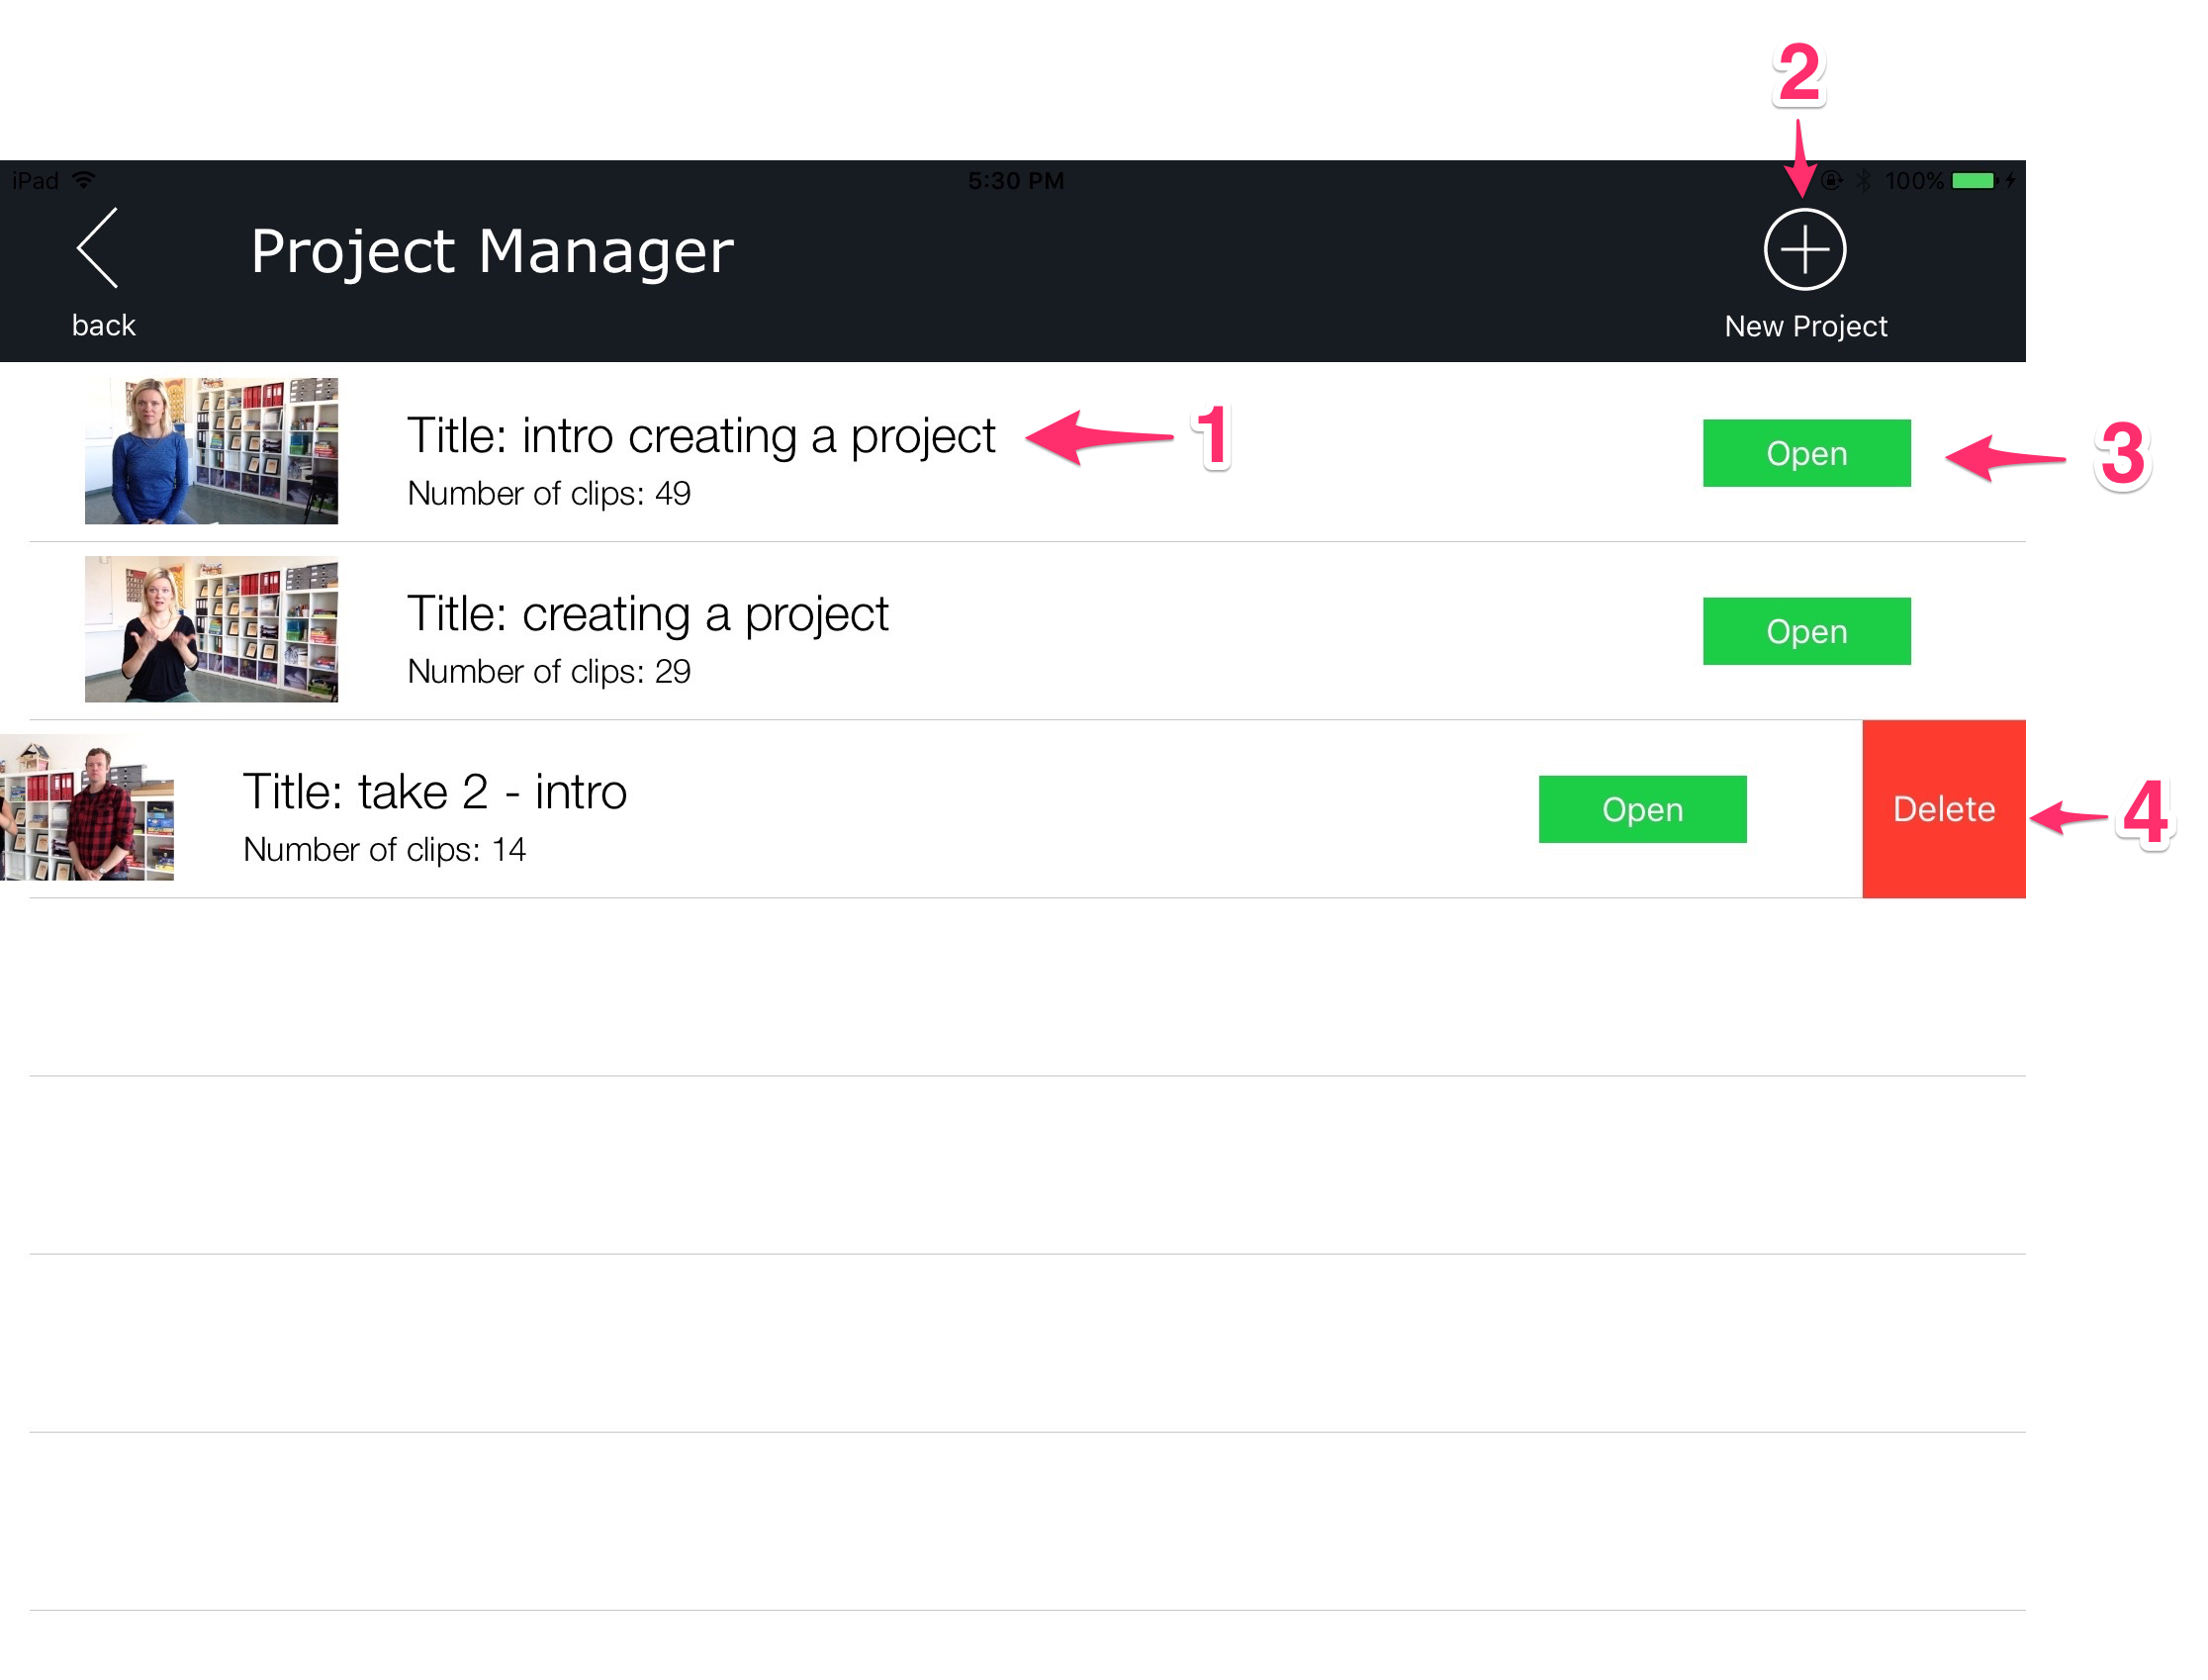Click the "Number of clips: 49" text
Screen dimensions: 2208x1680
tap(548, 494)
